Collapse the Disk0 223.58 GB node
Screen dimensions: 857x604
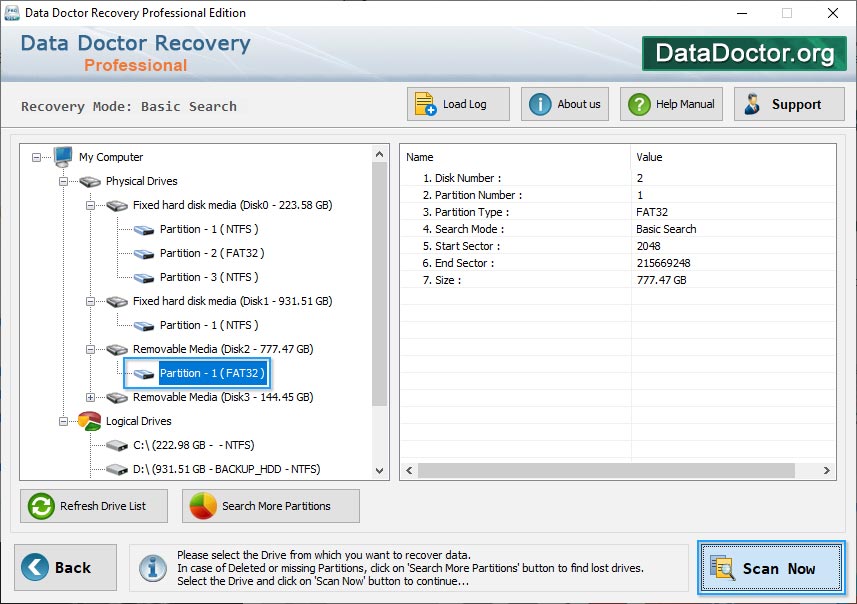[x=90, y=206]
